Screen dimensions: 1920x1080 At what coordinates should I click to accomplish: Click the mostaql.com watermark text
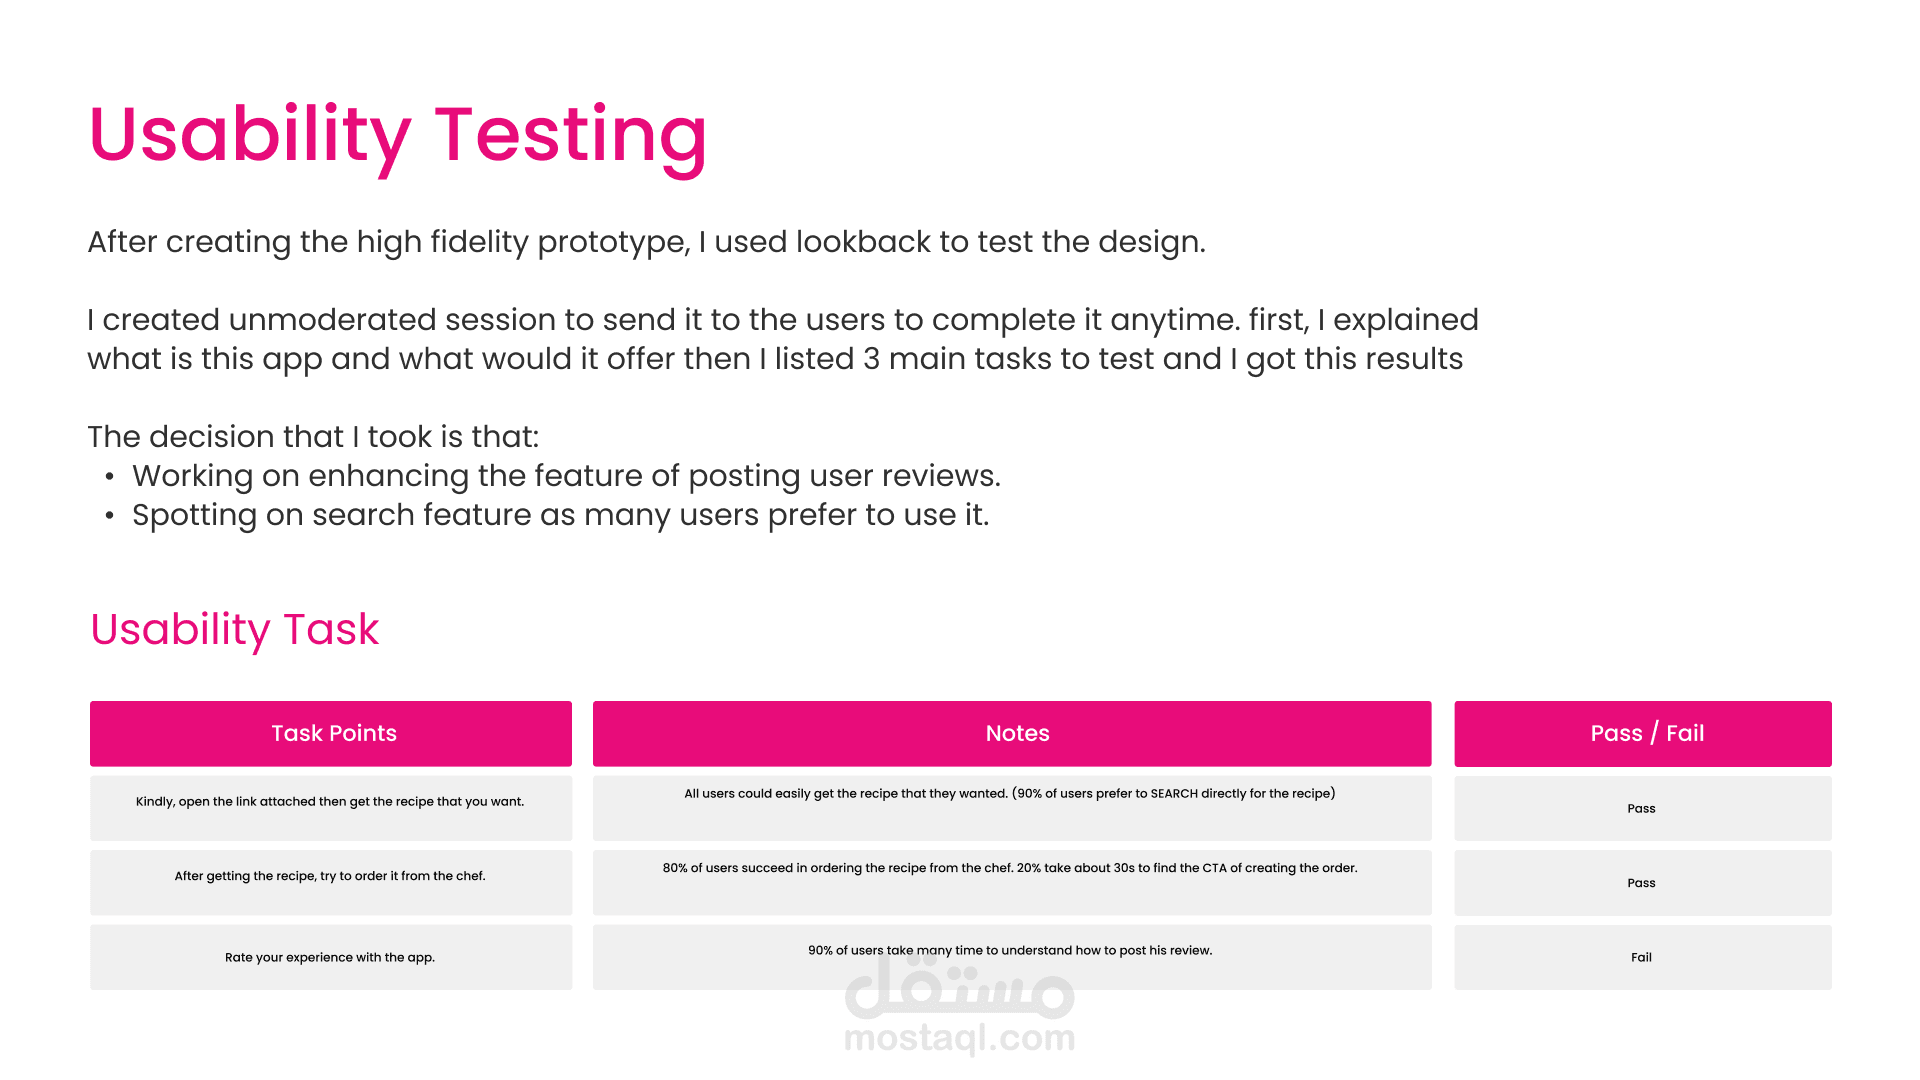click(960, 1038)
